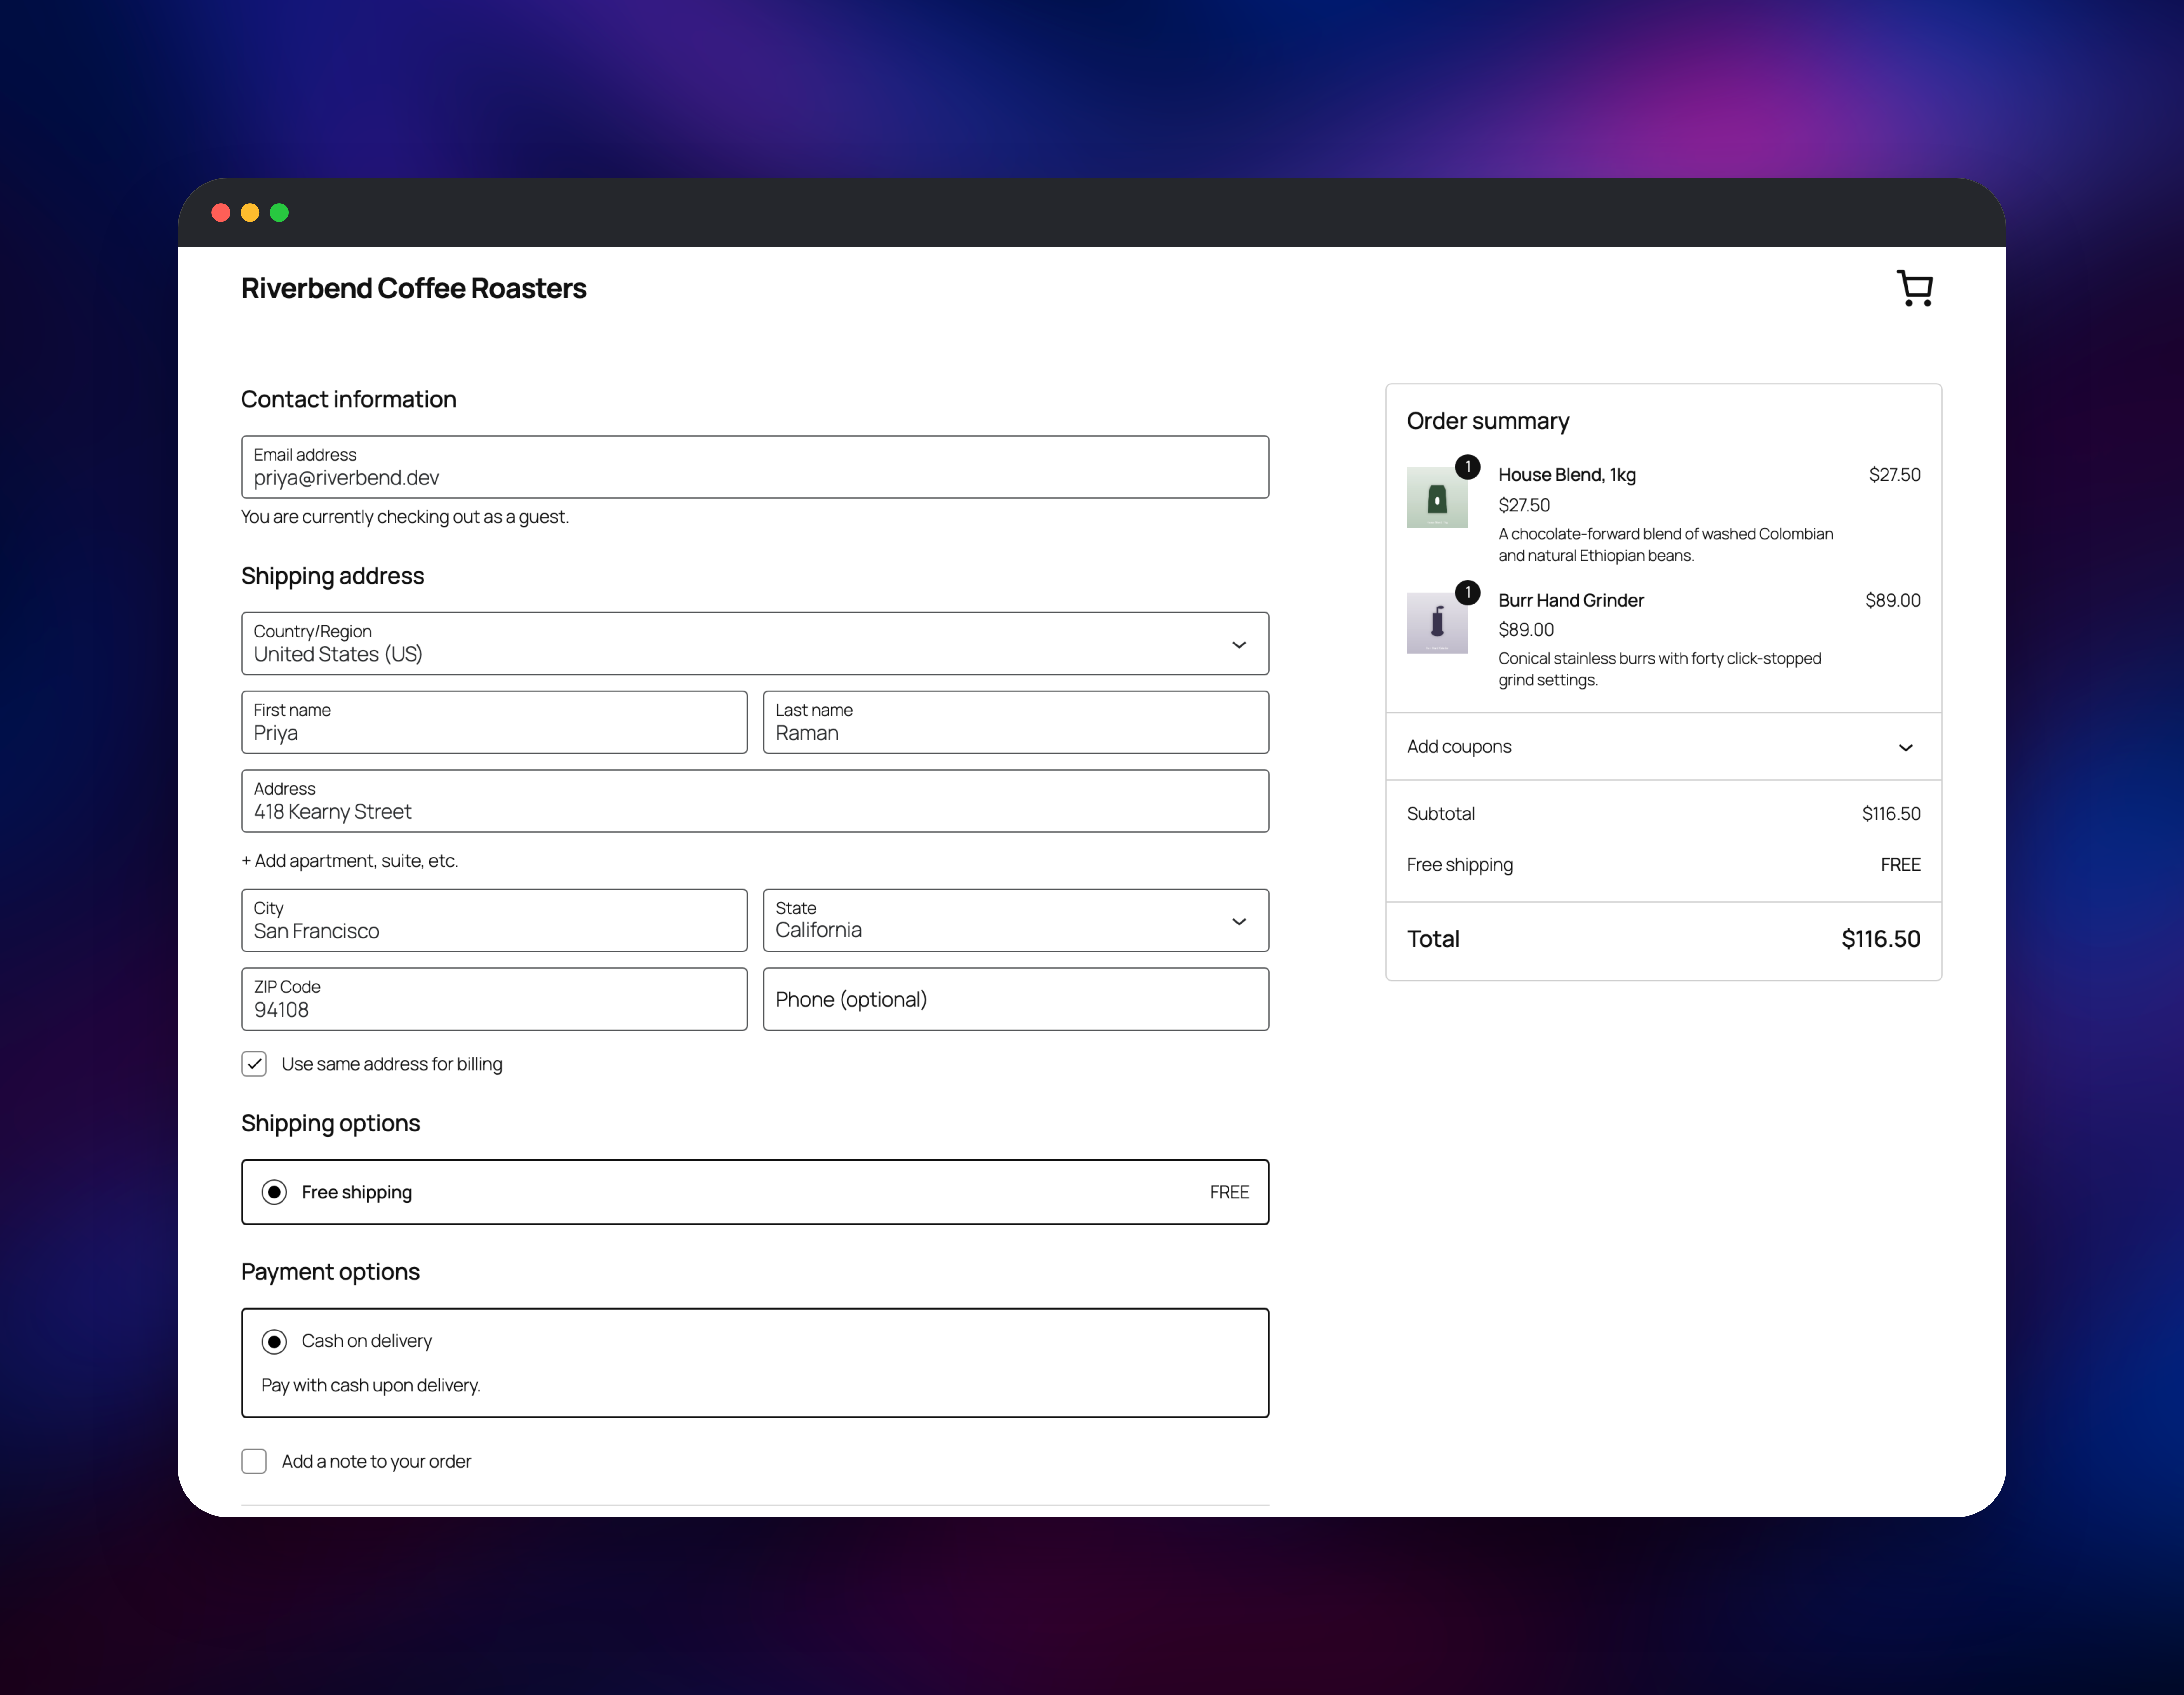This screenshot has height=1695, width=2184.
Task: Click the Subtotal label in the order summary
Action: [x=1441, y=814]
